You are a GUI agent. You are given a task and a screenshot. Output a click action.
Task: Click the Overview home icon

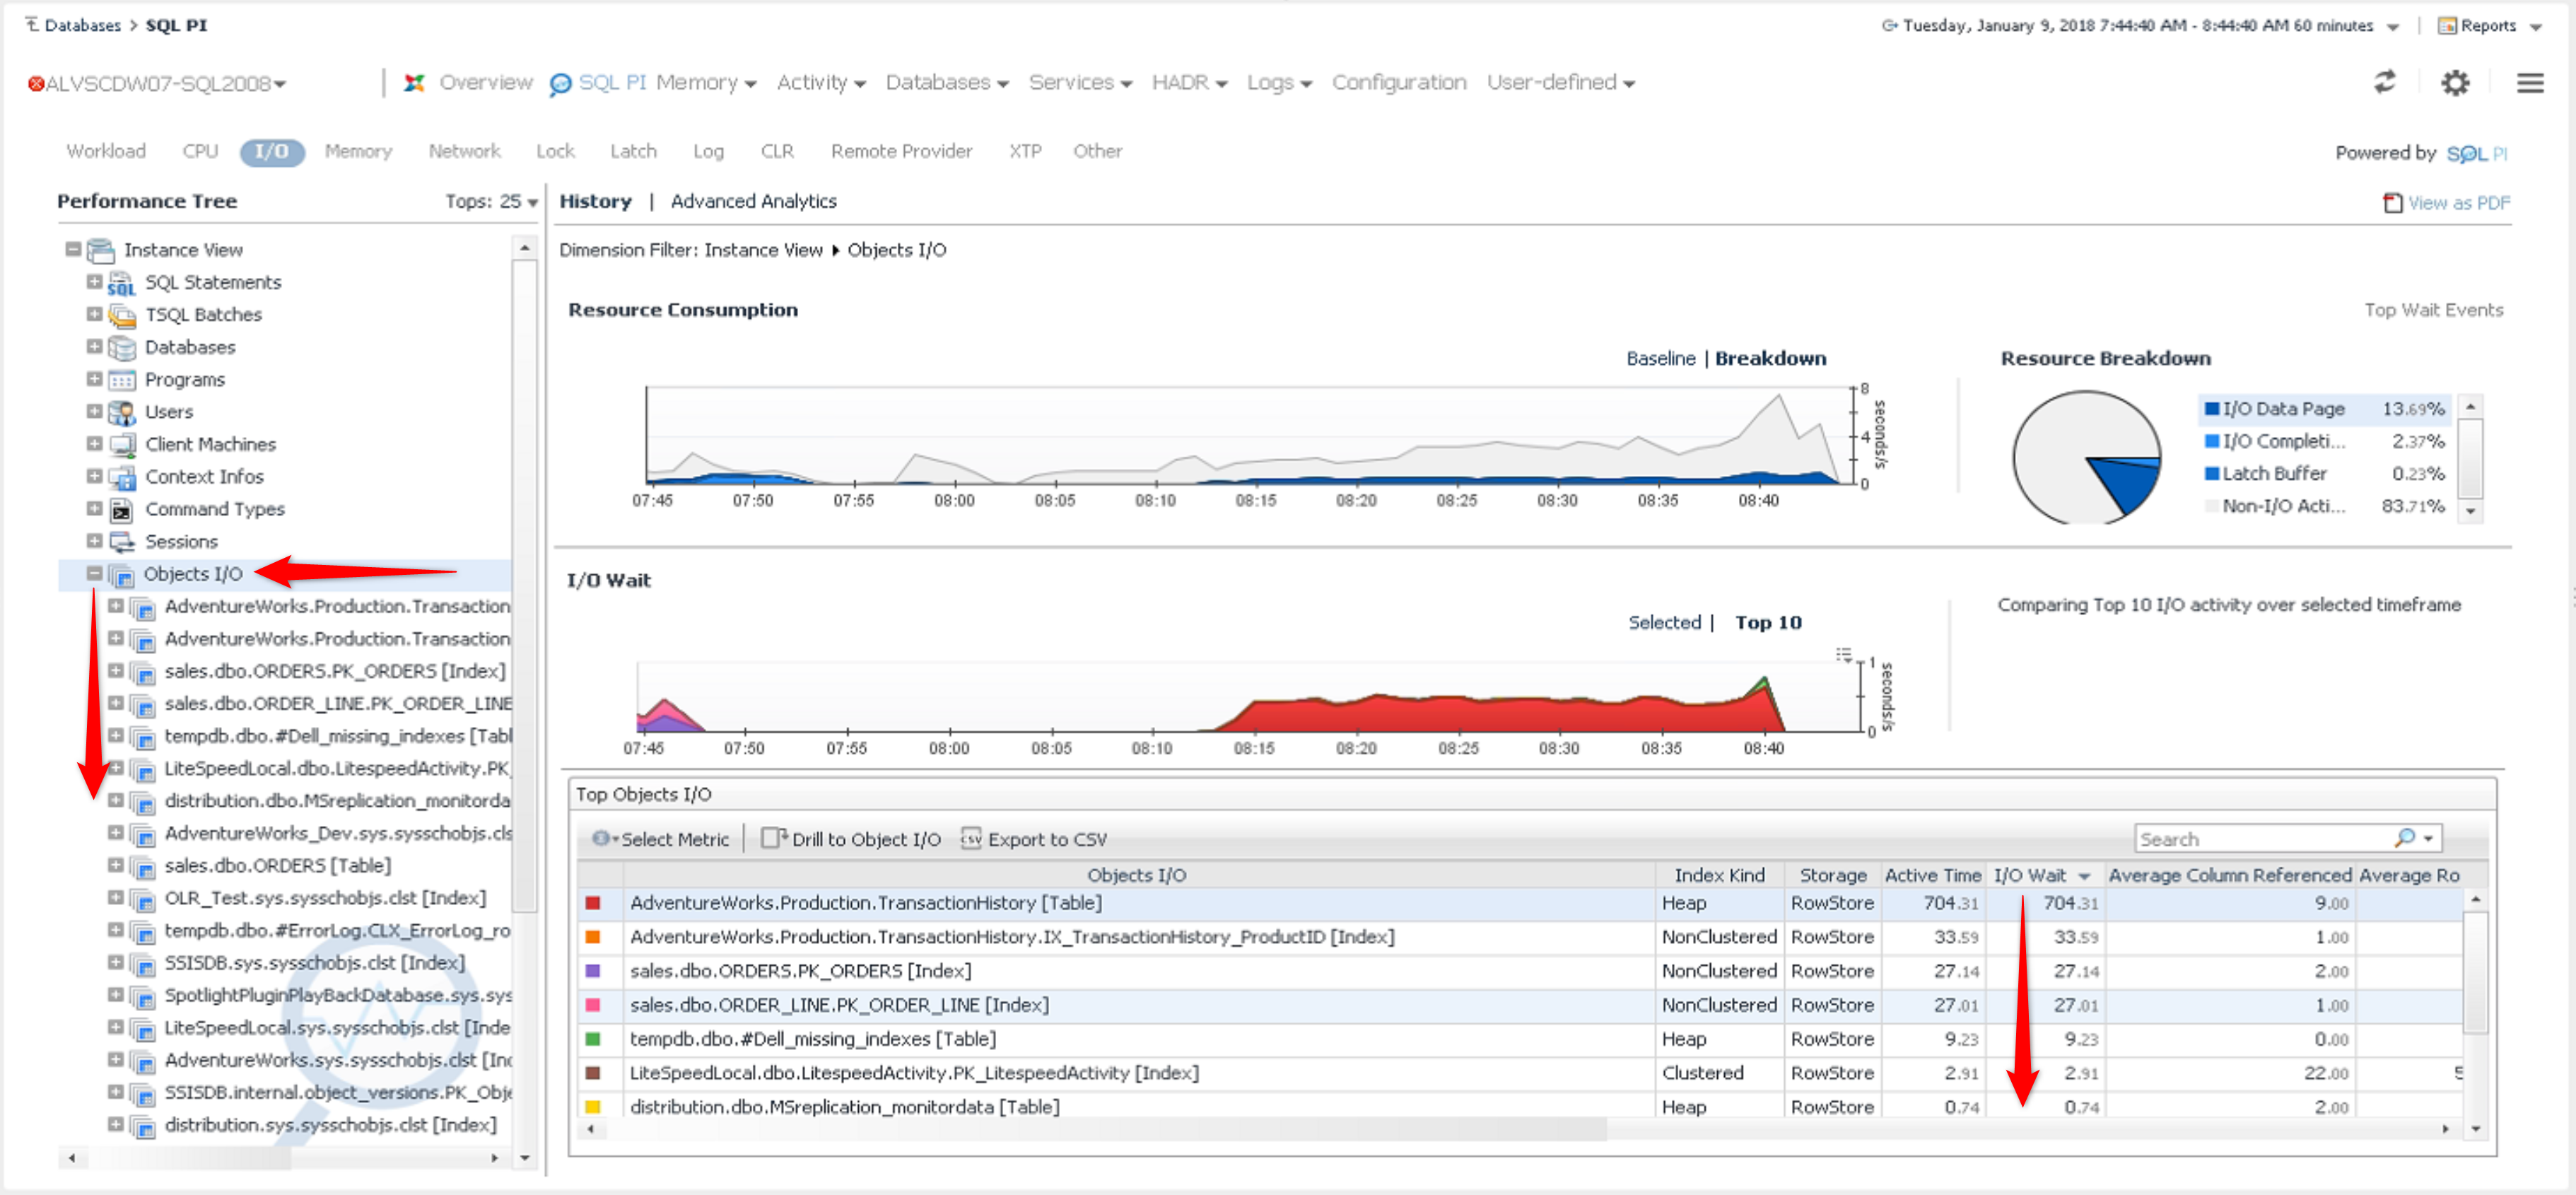[x=414, y=83]
